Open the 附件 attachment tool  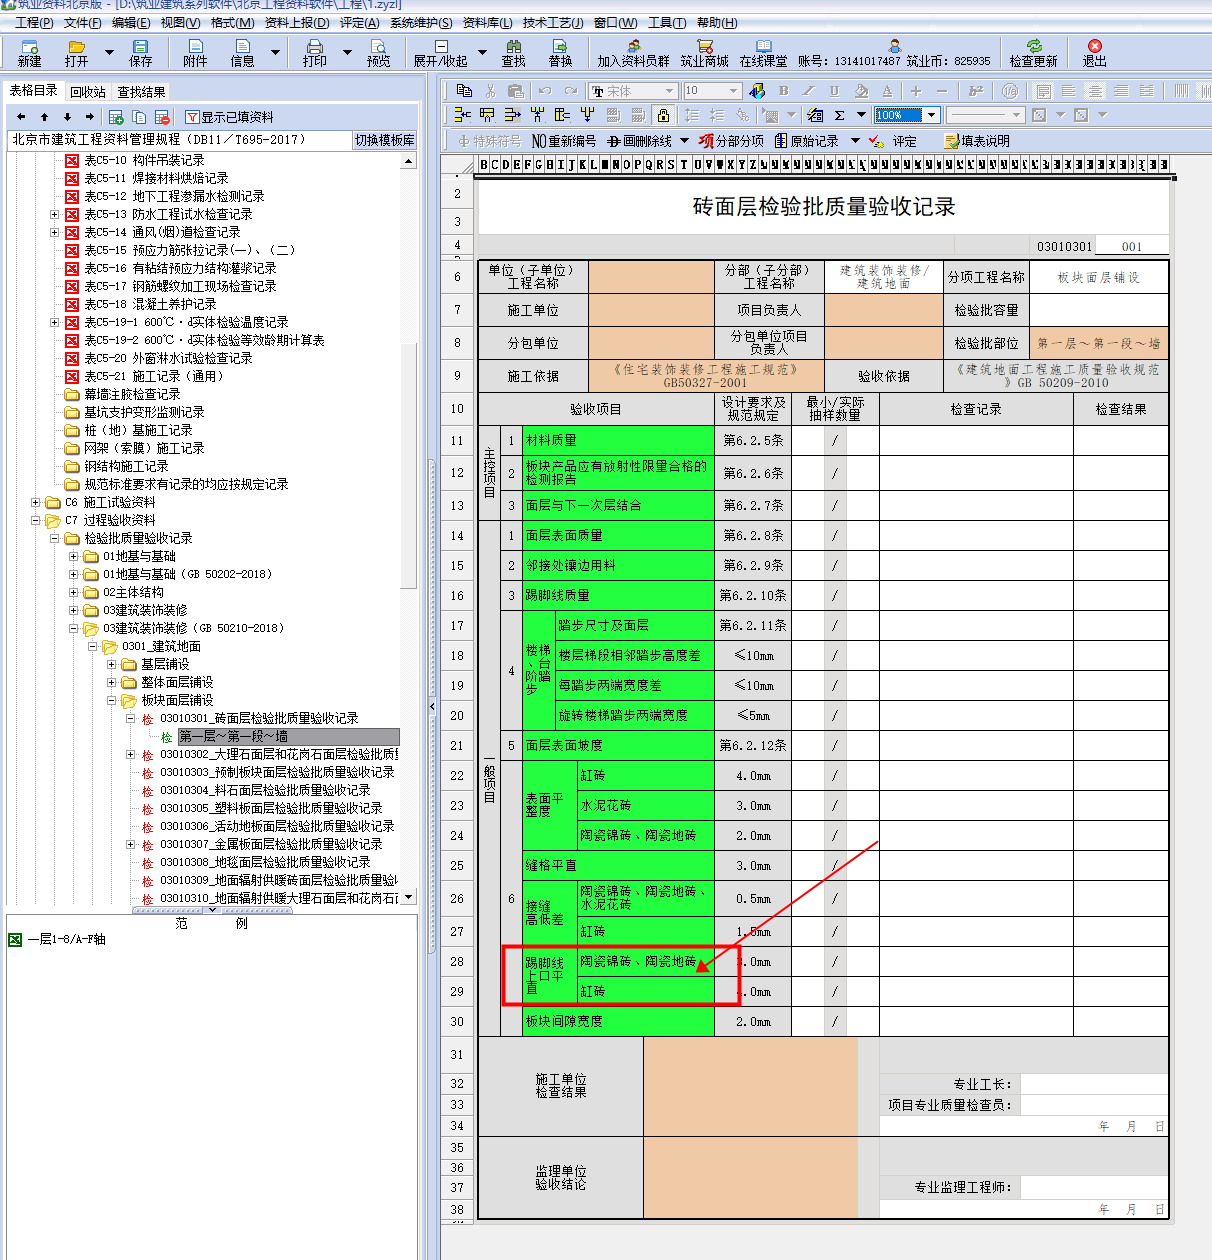tap(195, 53)
